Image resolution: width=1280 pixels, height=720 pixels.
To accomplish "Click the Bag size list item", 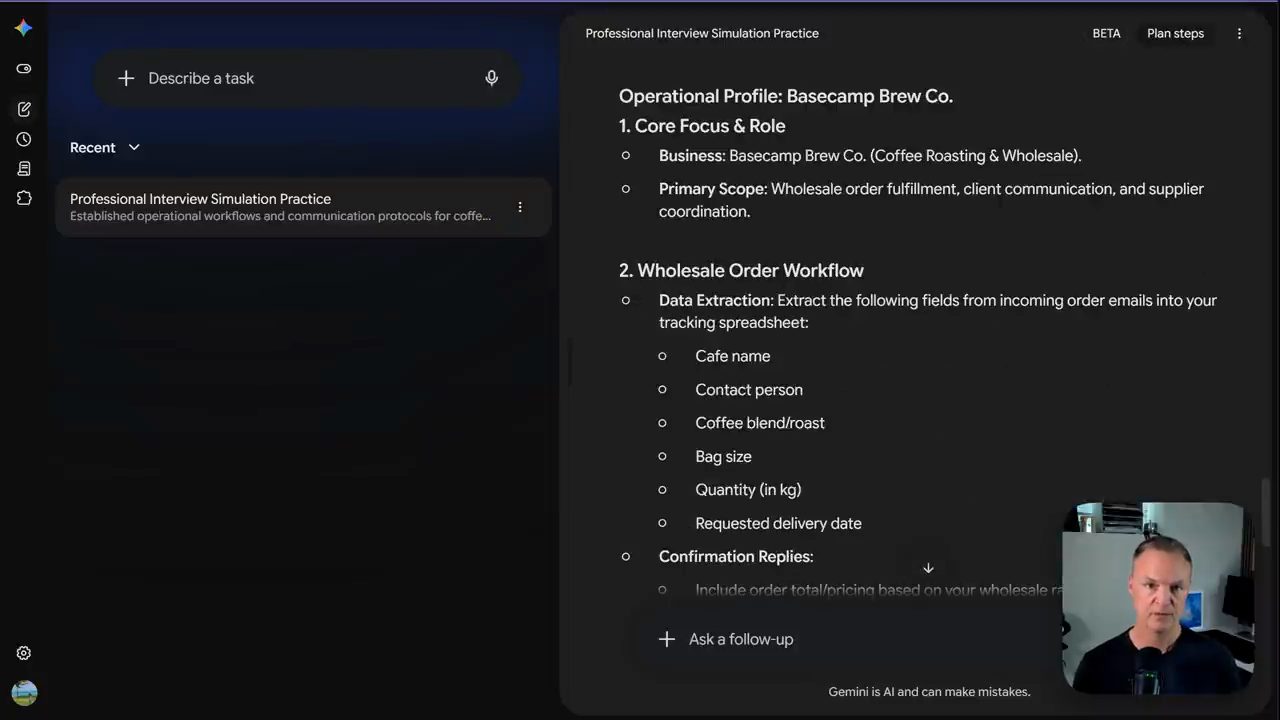I will (723, 457).
